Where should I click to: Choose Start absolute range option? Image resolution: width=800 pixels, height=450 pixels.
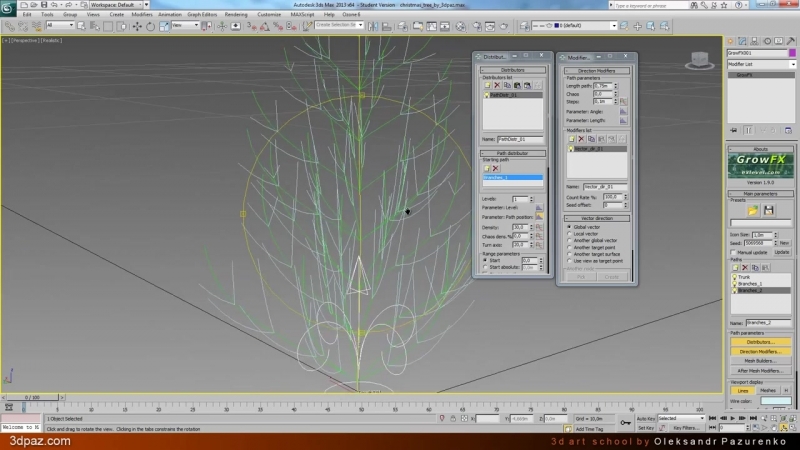click(486, 268)
